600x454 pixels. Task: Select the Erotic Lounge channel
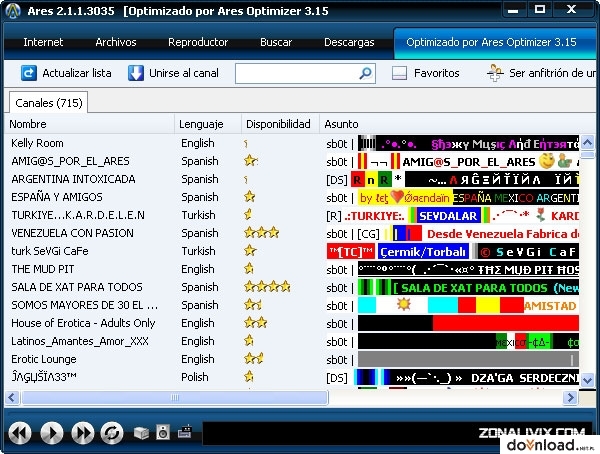click(x=44, y=359)
